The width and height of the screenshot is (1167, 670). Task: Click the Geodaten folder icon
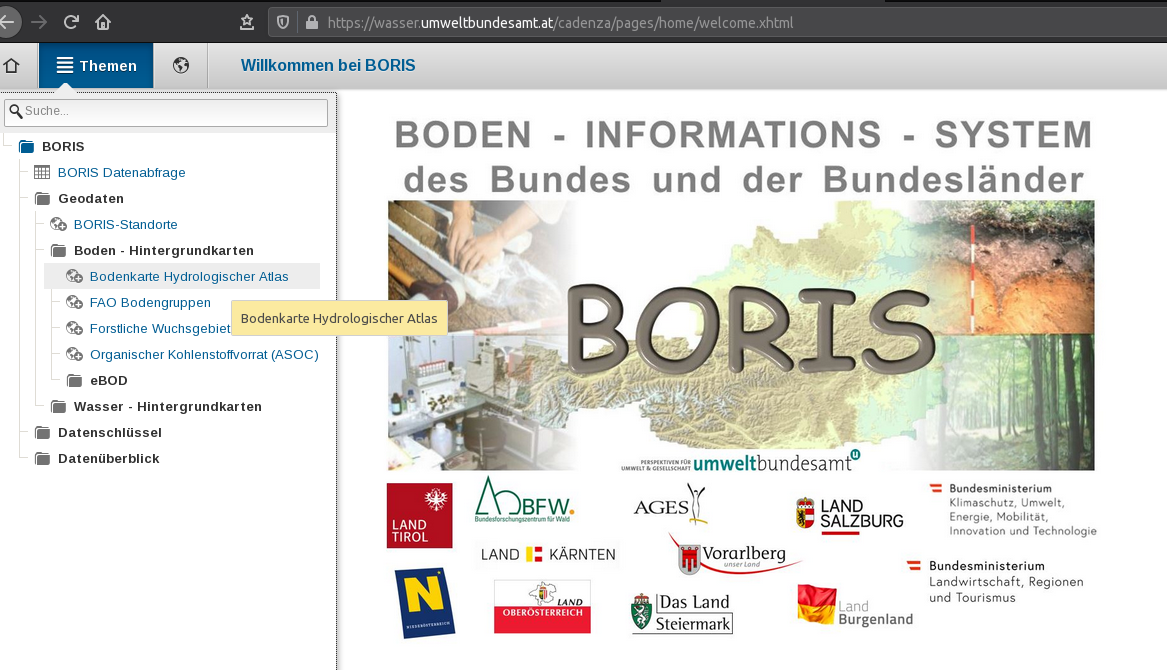42,199
